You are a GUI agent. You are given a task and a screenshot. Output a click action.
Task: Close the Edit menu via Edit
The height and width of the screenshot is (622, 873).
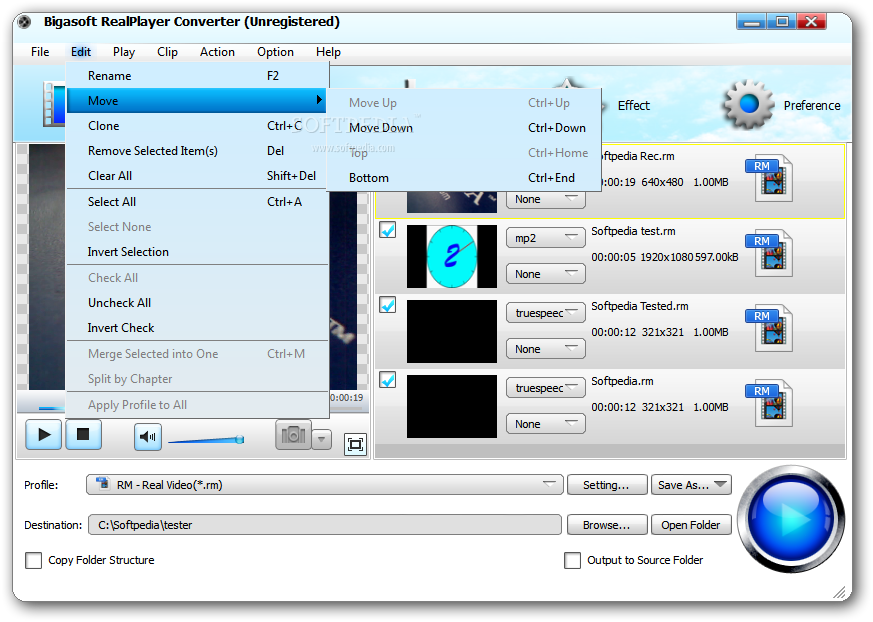coord(81,52)
